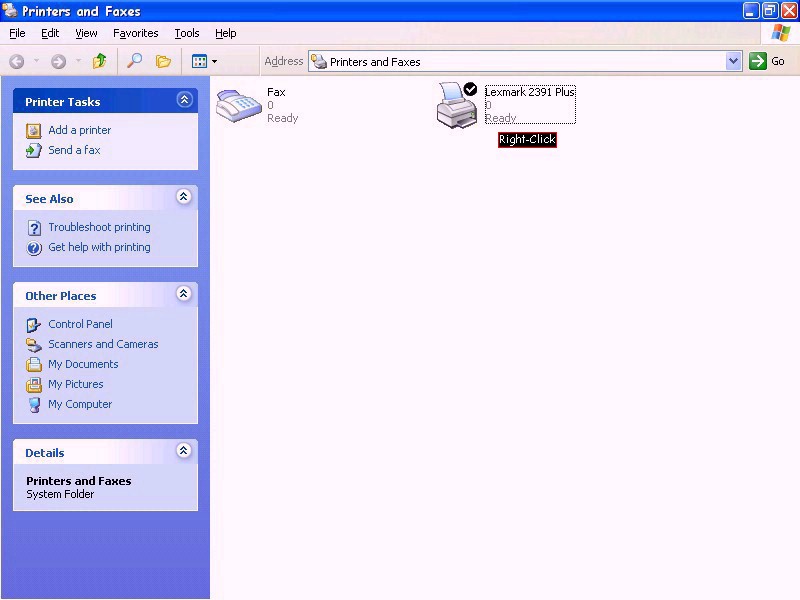
Task: Go to Control Panel link
Action: click(81, 324)
